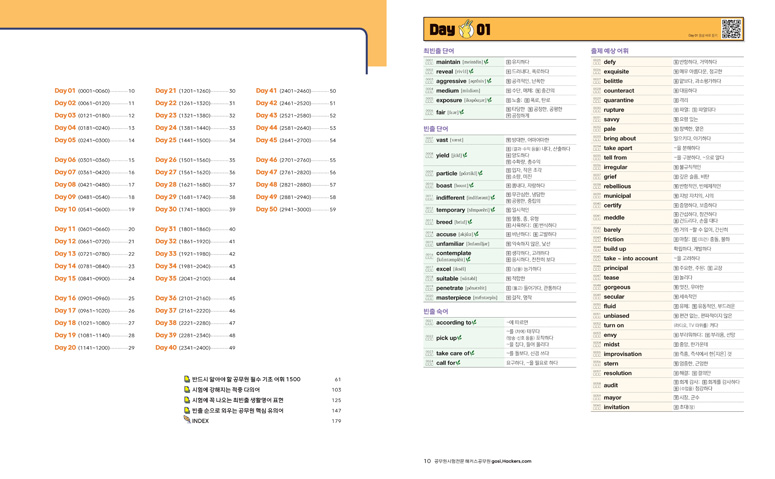775x479 pixels.
Task: Click the leaf icon next to accuse
Action: pos(476,234)
